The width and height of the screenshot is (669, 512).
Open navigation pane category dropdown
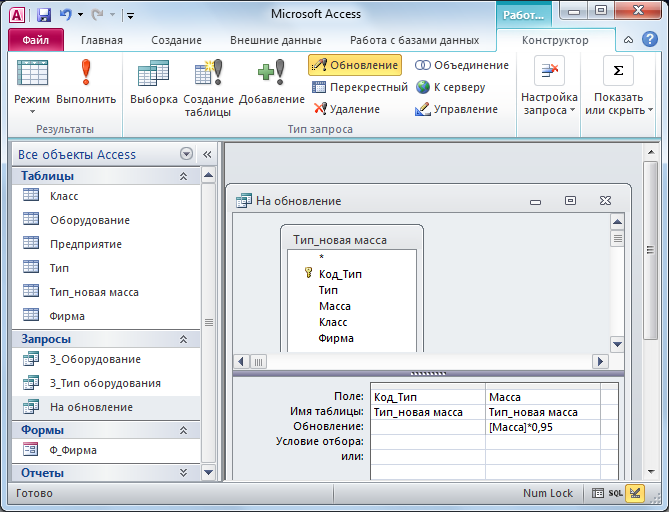(x=186, y=154)
